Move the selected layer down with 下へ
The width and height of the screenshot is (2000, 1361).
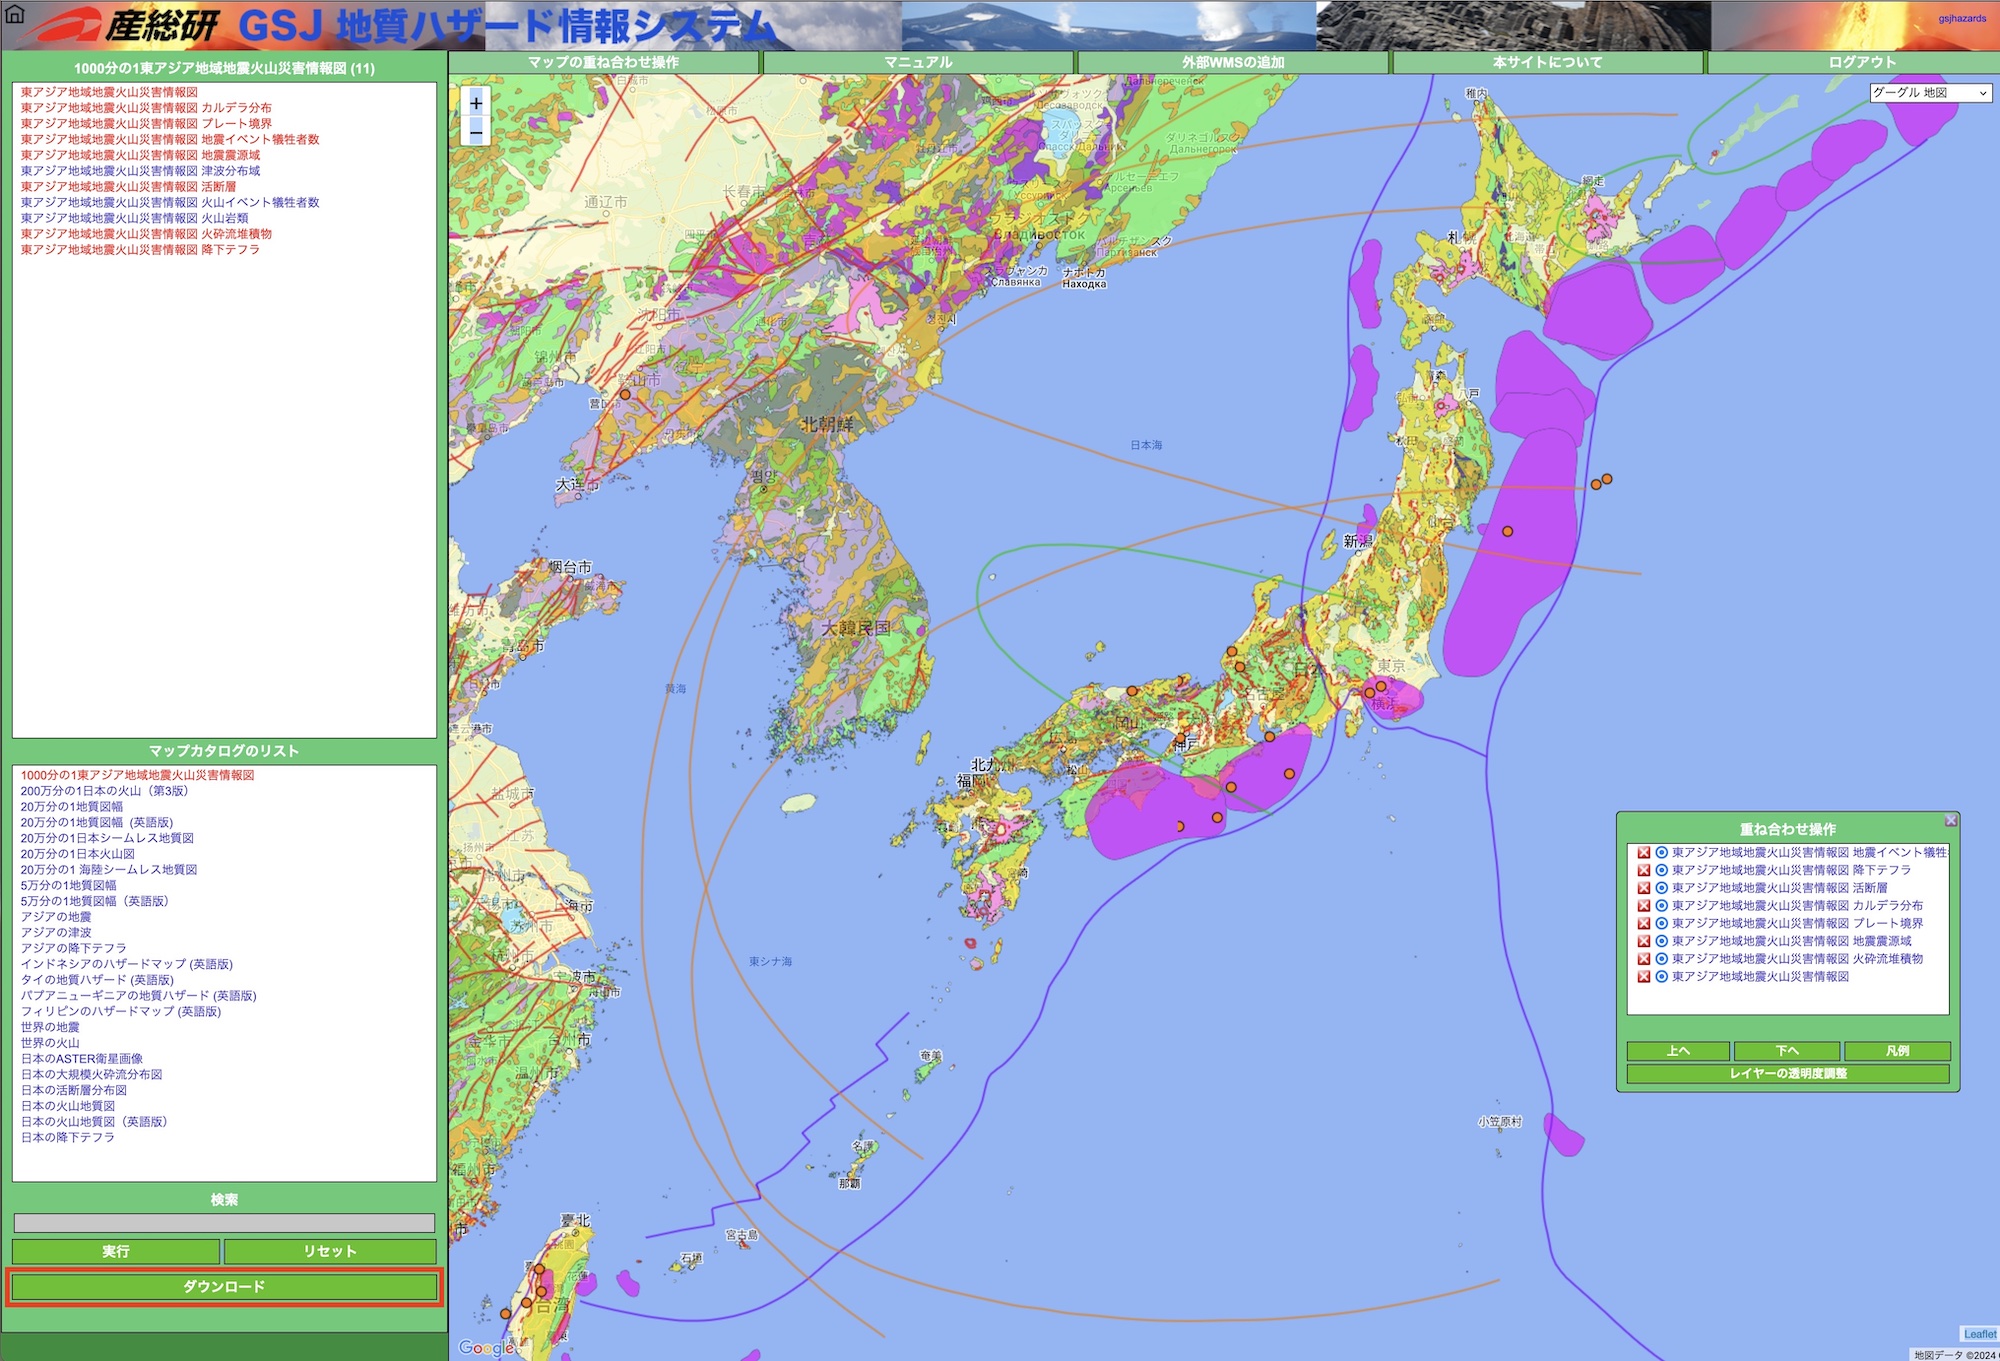(1787, 1051)
